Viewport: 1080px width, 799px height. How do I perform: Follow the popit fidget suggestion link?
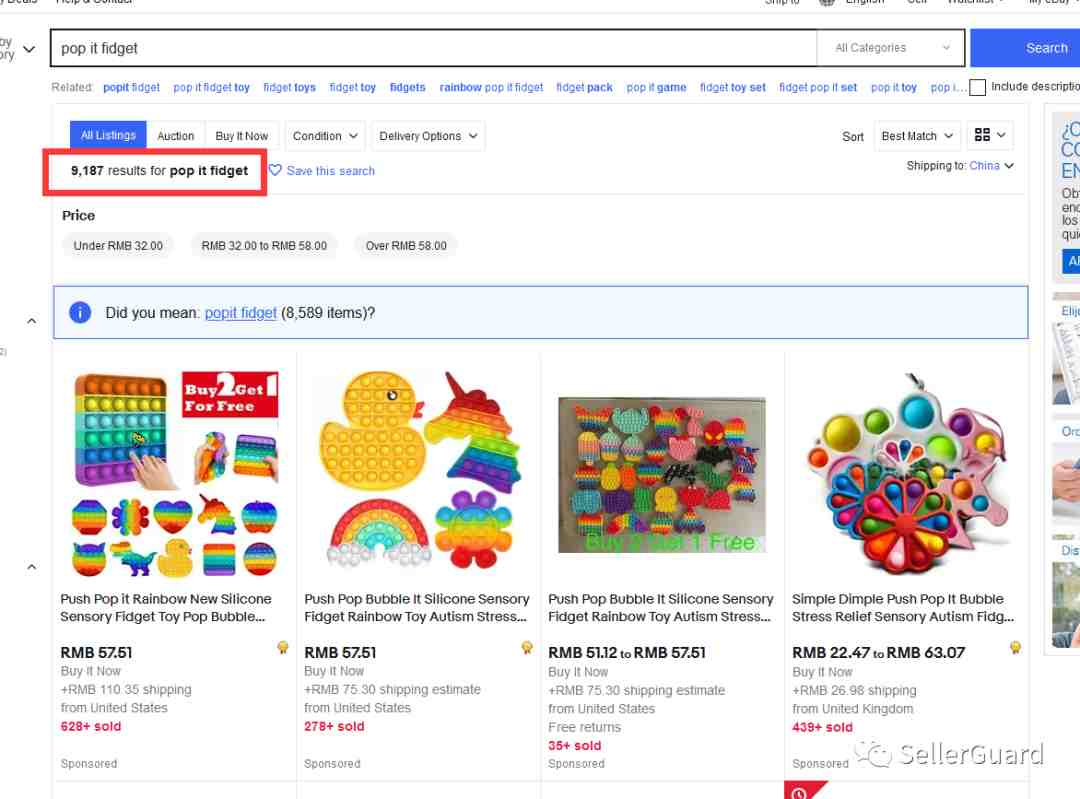point(240,313)
